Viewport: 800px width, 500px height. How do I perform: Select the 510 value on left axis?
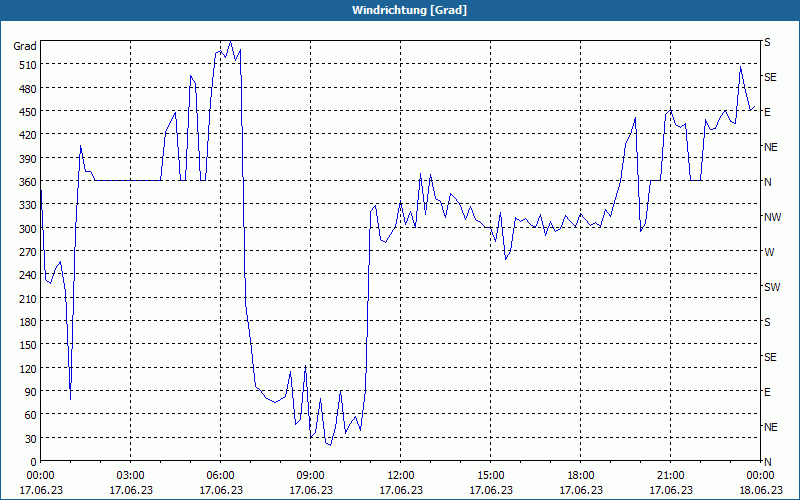(28, 65)
